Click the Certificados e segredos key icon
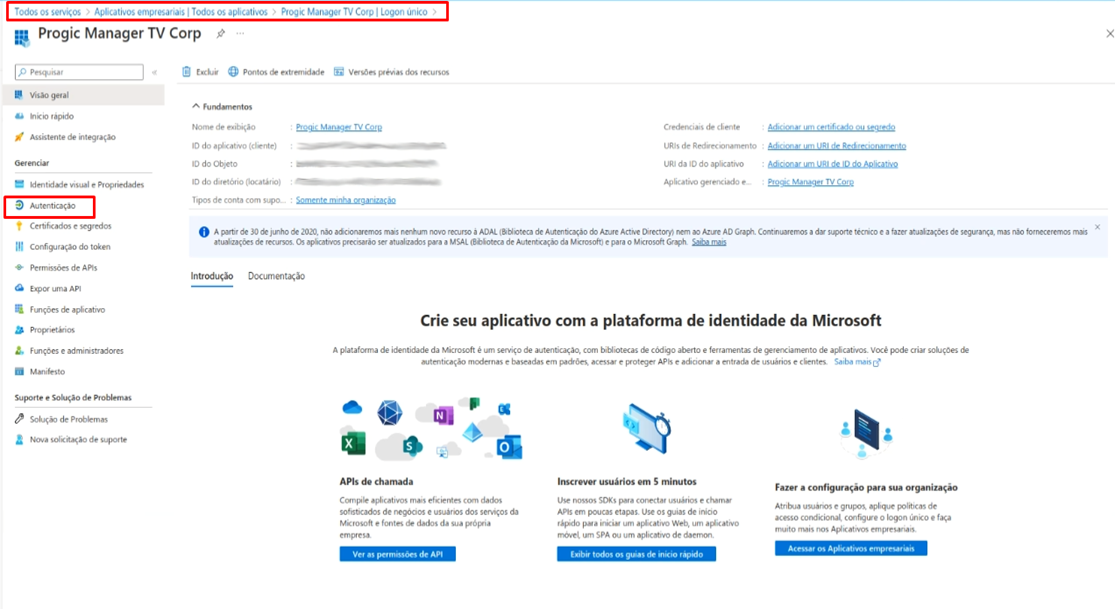The image size is (1115, 609). coord(19,226)
